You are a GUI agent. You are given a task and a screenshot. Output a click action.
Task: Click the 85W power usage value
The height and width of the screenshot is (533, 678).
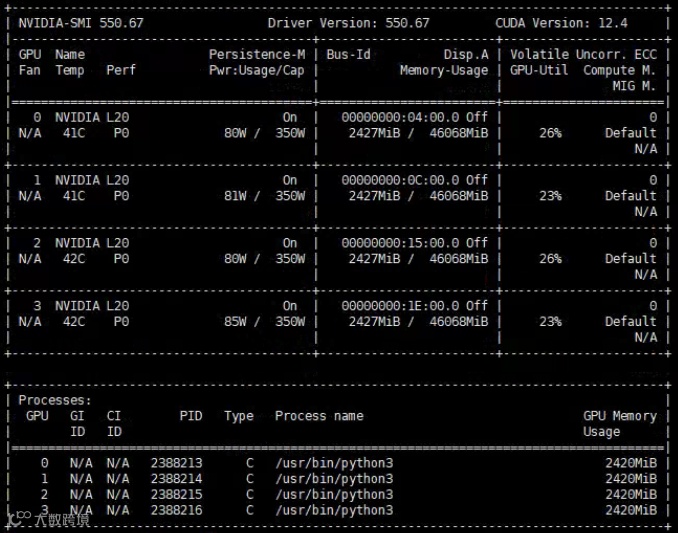coord(235,322)
